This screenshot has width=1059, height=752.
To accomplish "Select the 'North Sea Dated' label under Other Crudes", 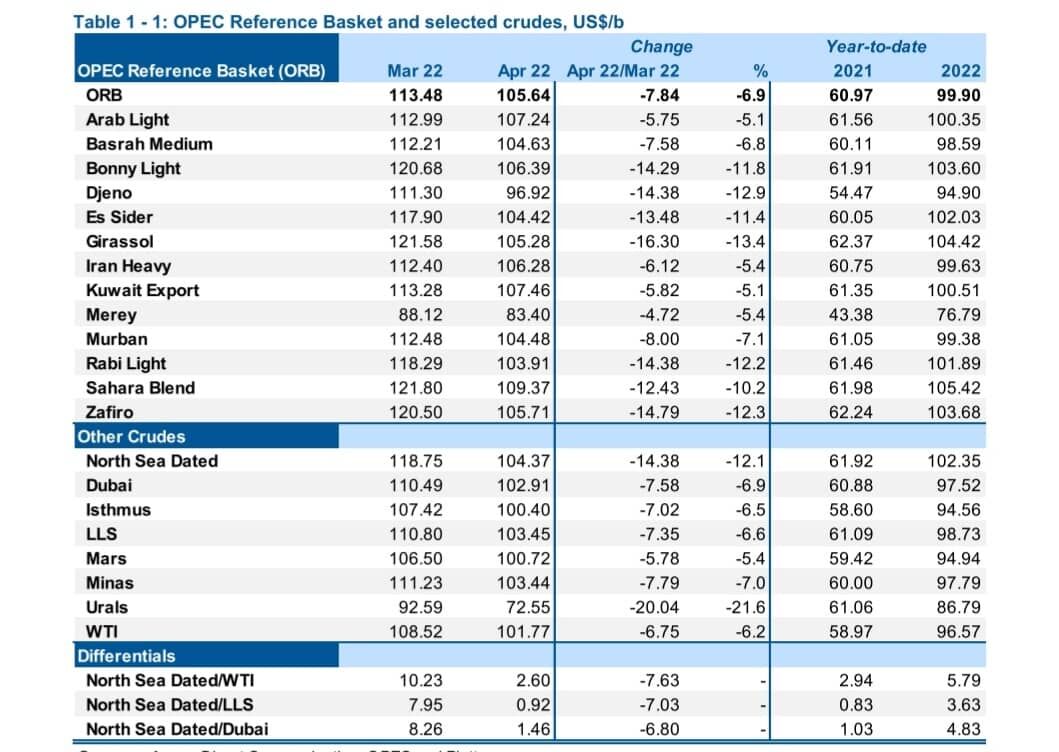I will click(152, 461).
